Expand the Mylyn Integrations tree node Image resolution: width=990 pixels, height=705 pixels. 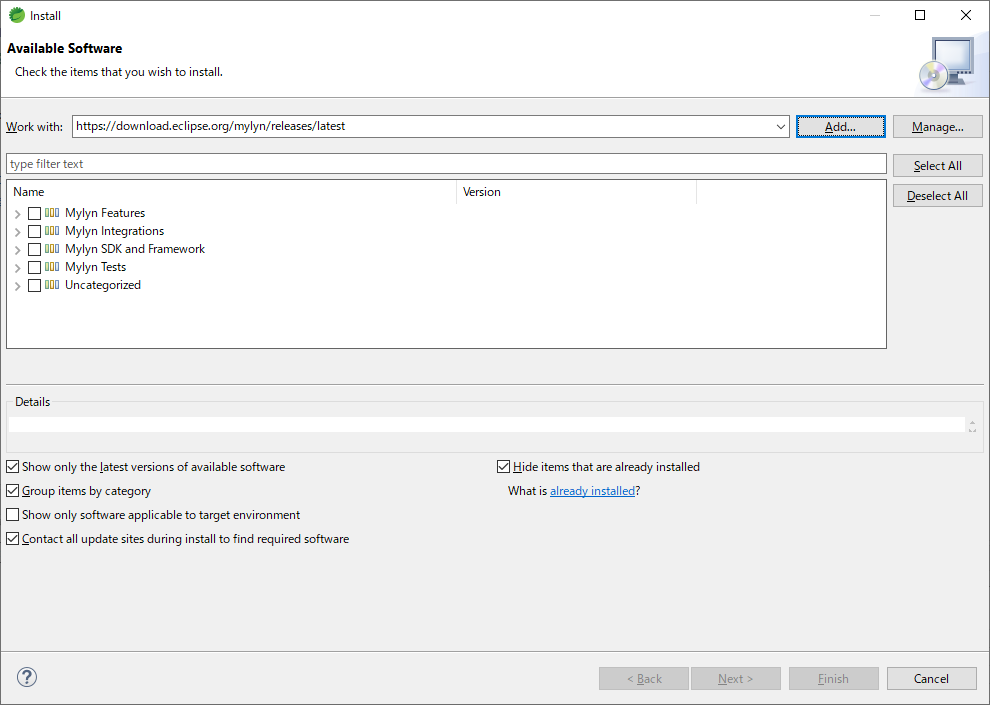click(x=18, y=232)
